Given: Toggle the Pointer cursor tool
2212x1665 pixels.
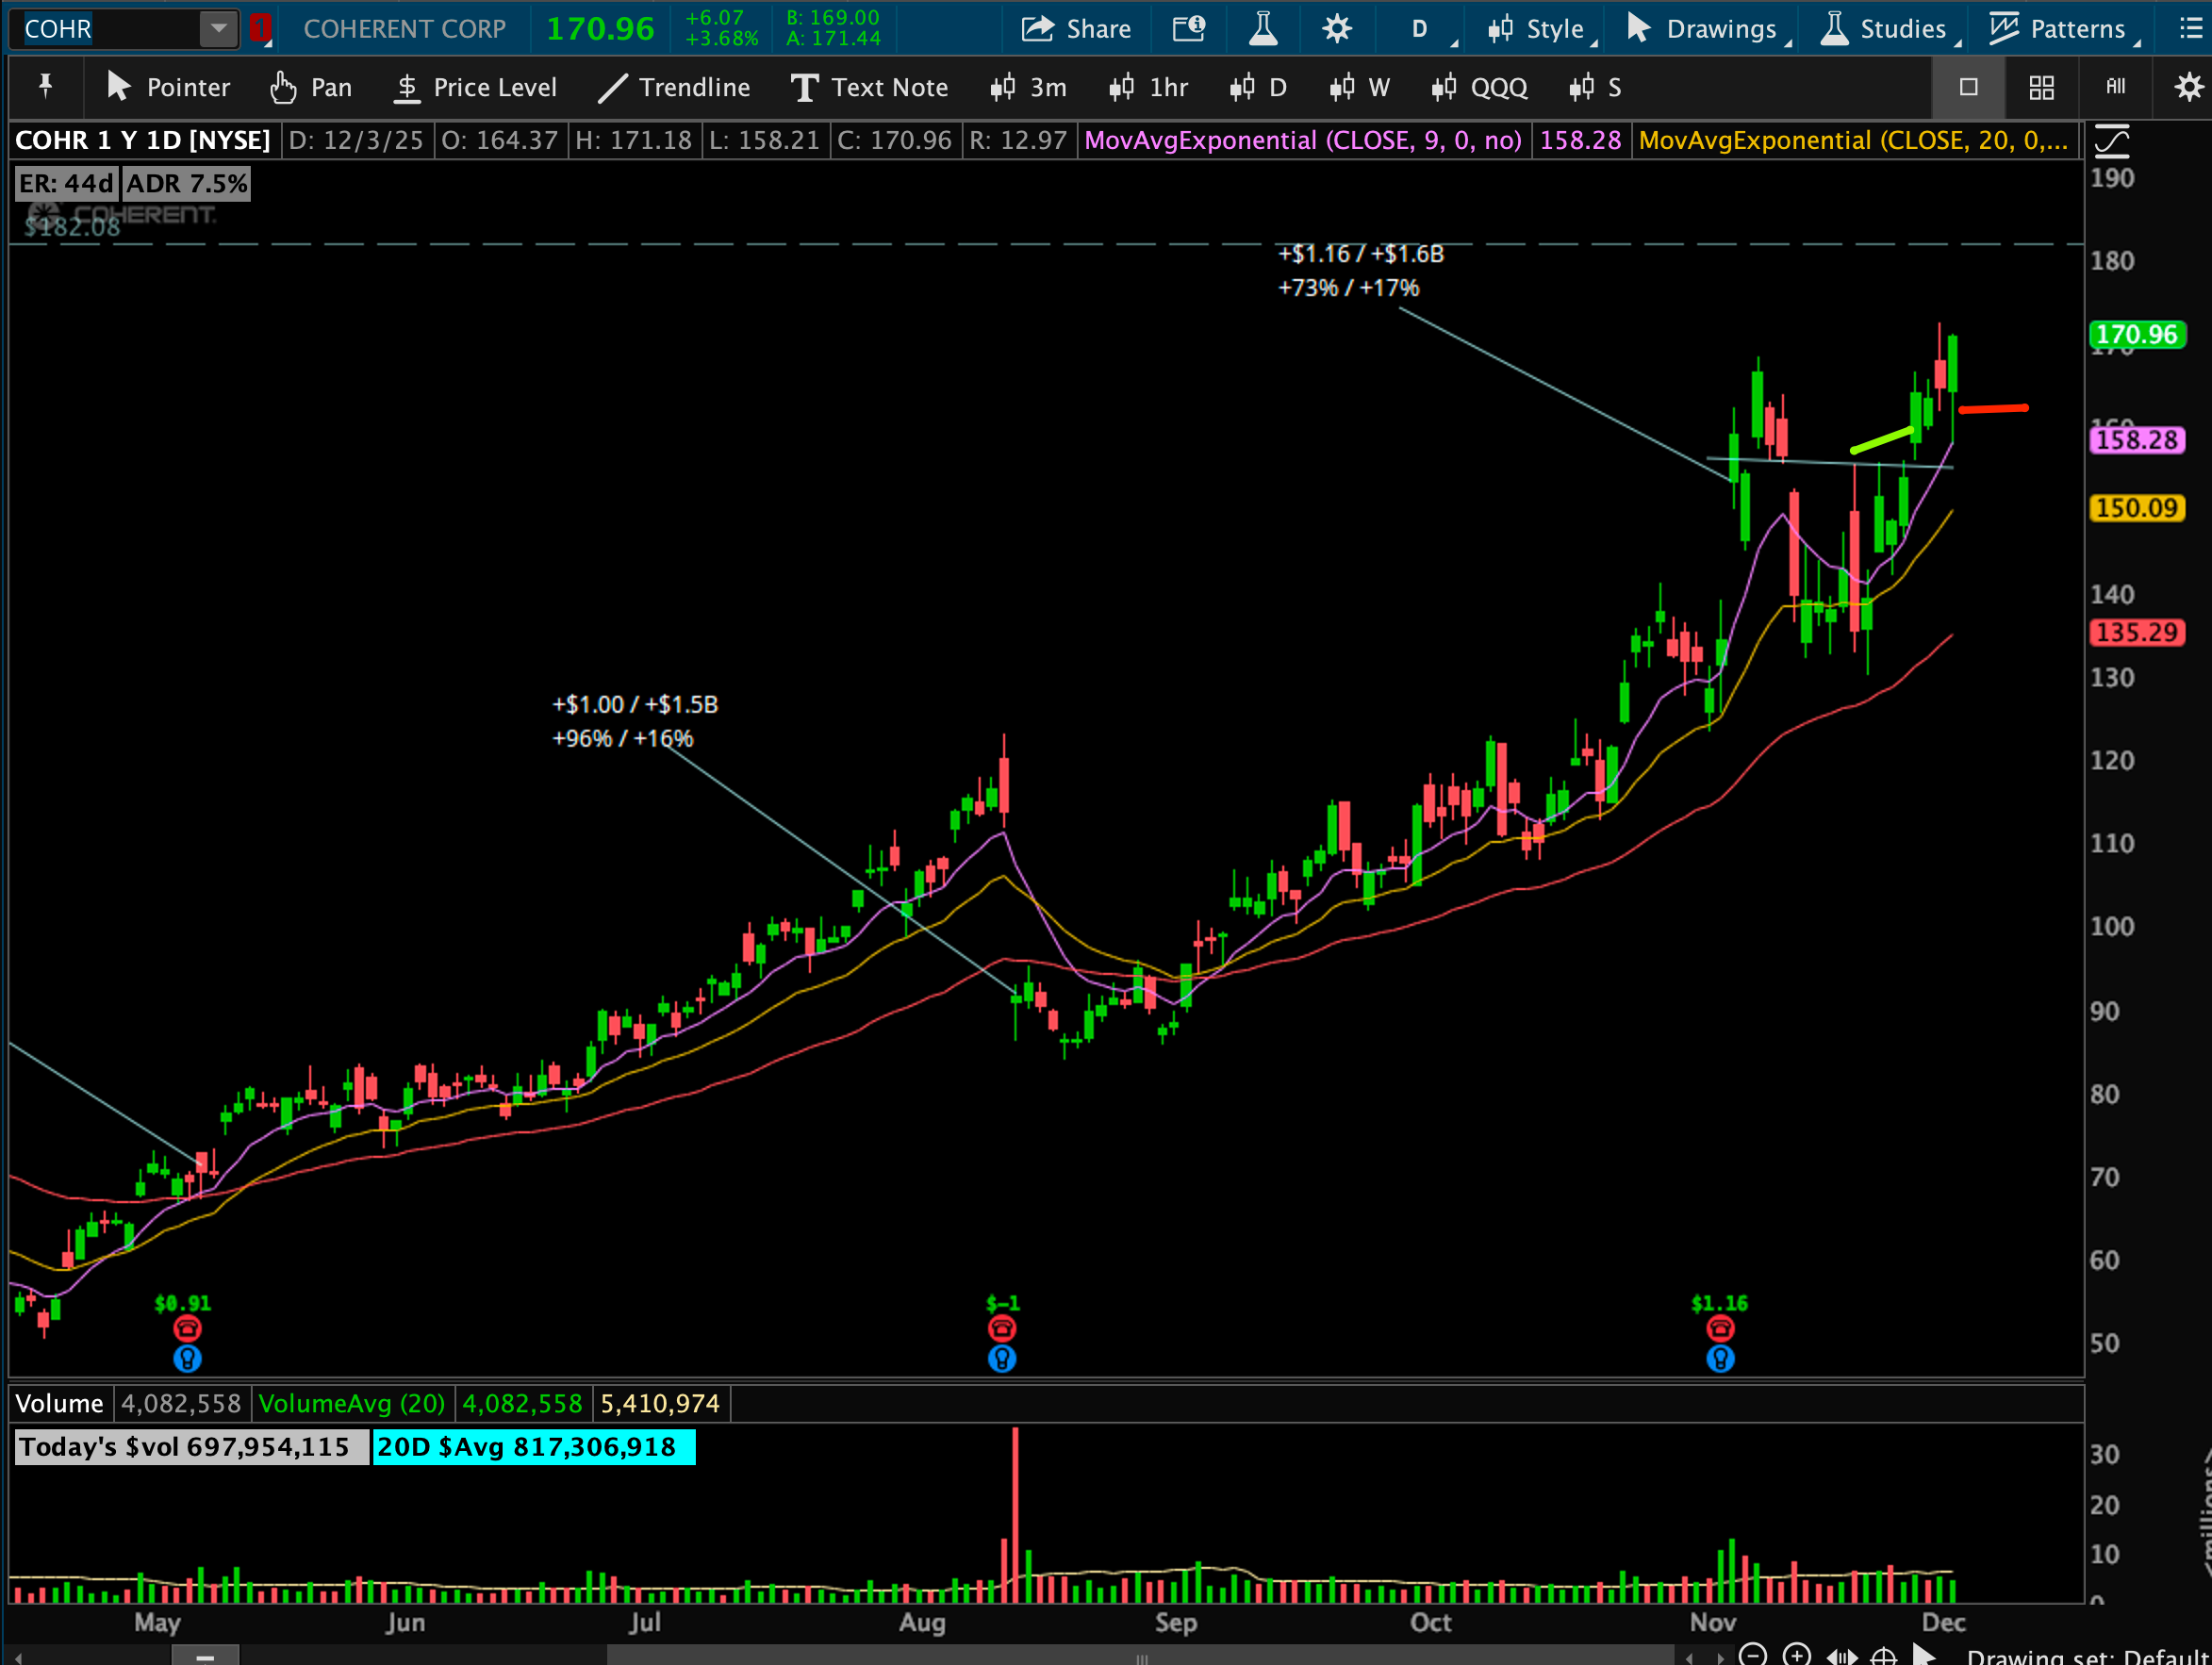Looking at the screenshot, I should [x=168, y=88].
